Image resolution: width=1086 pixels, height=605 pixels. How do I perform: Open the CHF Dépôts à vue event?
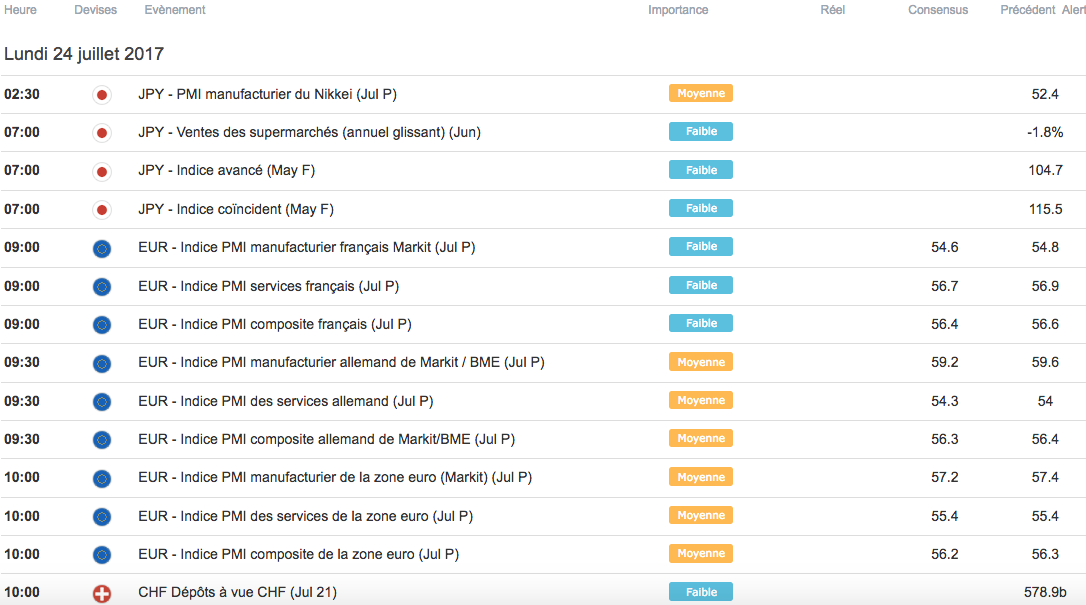pyautogui.click(x=238, y=593)
